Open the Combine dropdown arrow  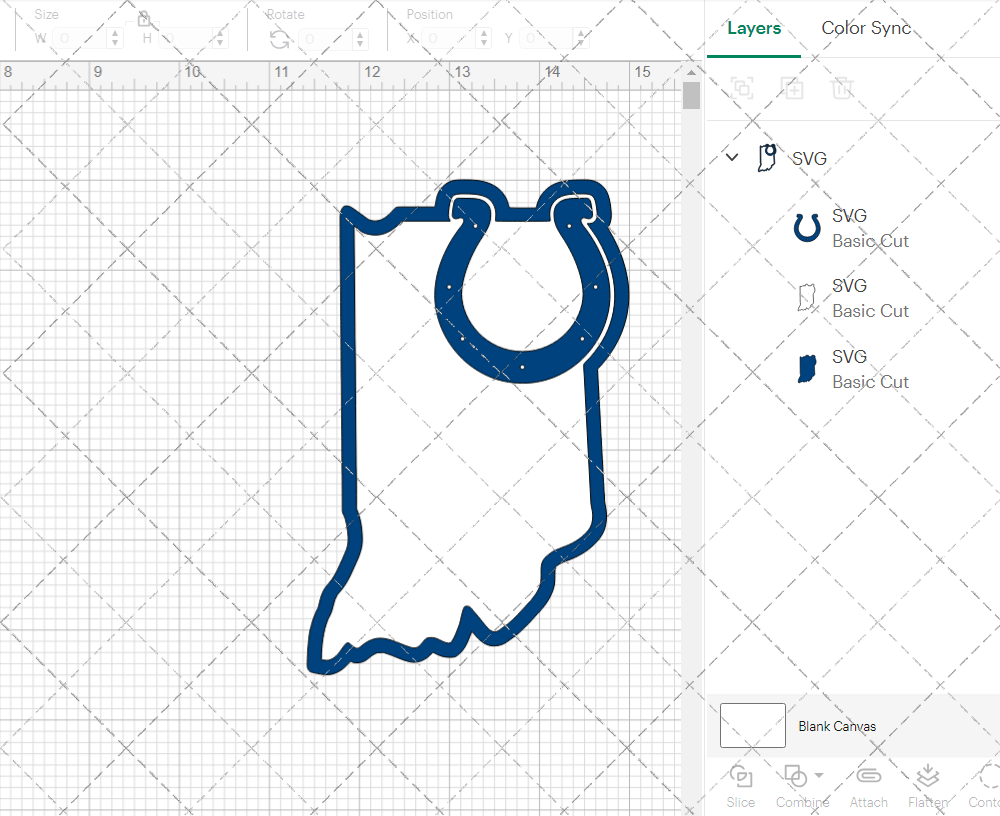click(x=820, y=776)
